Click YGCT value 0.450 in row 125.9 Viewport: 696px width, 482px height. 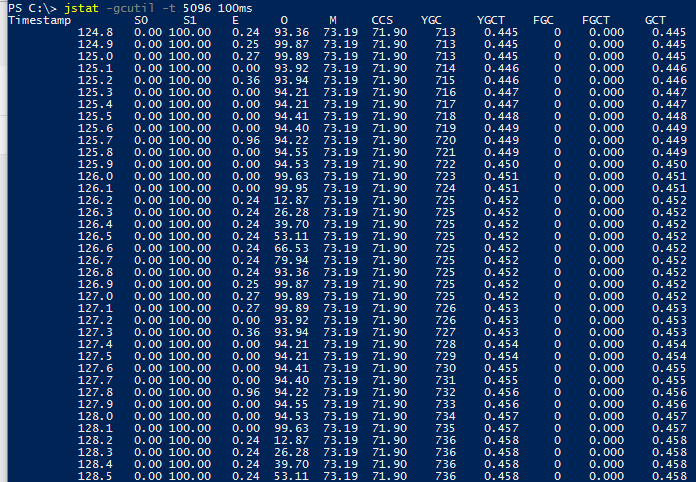coord(501,164)
